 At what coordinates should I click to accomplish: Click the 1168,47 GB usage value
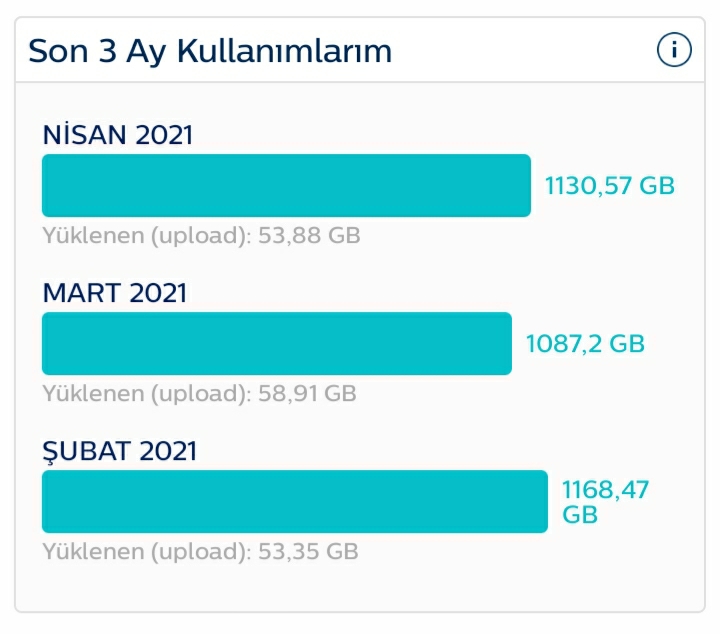(605, 502)
